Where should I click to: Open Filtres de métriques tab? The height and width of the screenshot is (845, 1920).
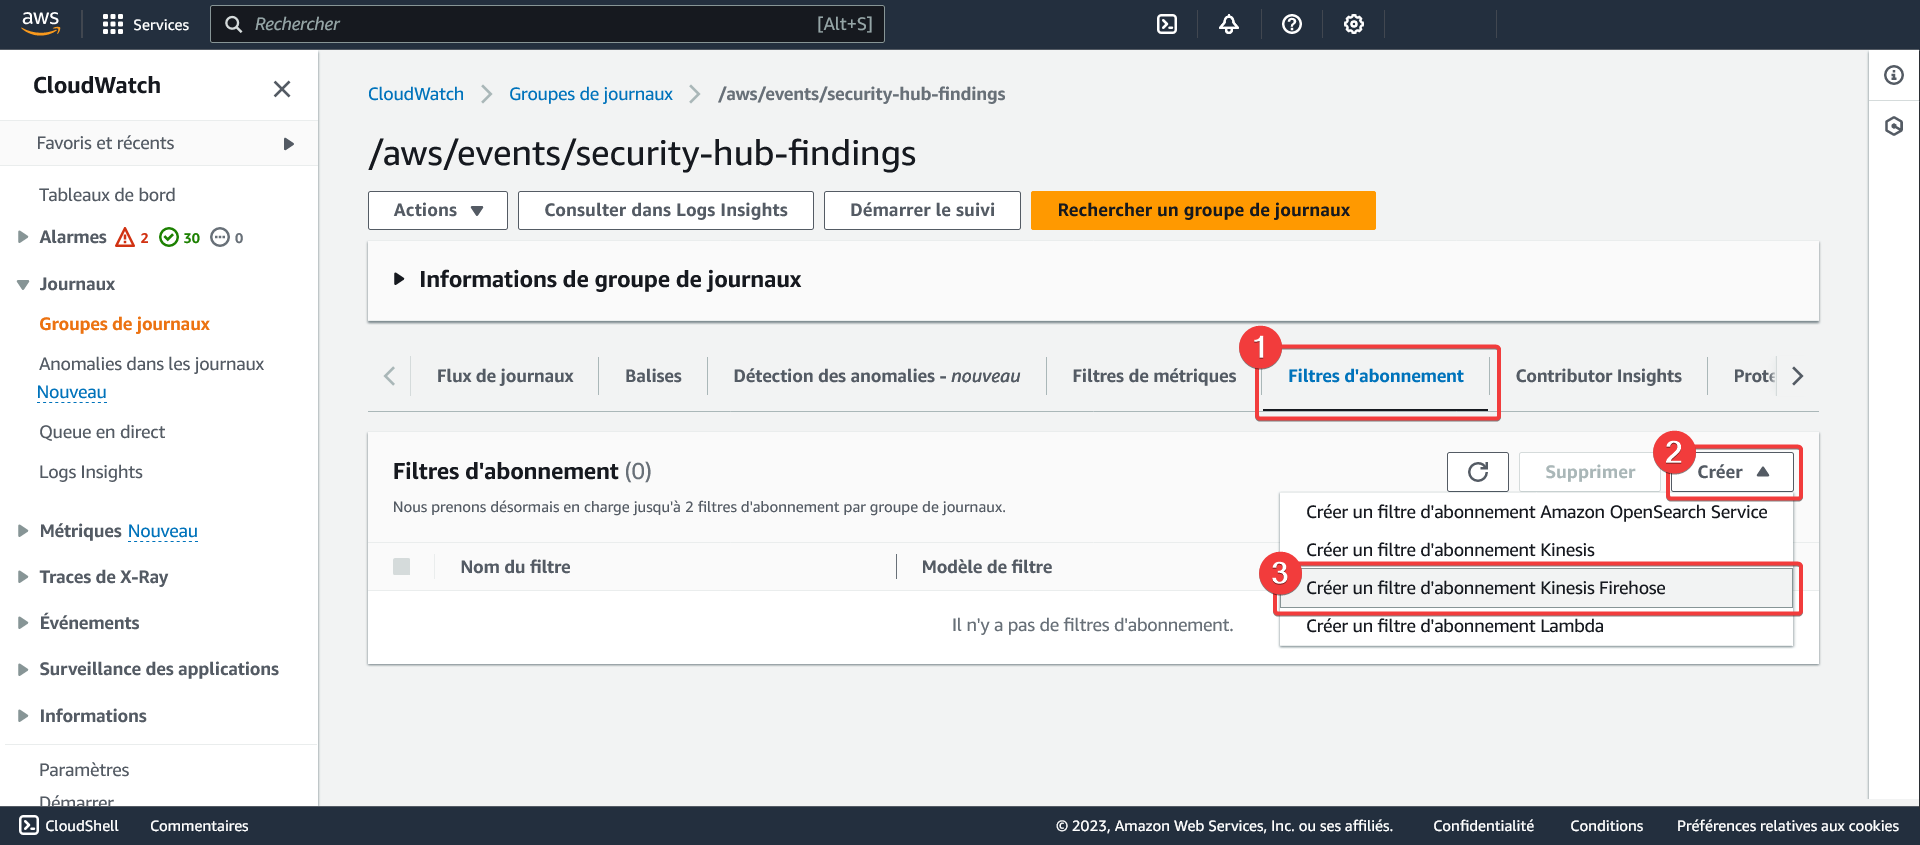pos(1154,376)
